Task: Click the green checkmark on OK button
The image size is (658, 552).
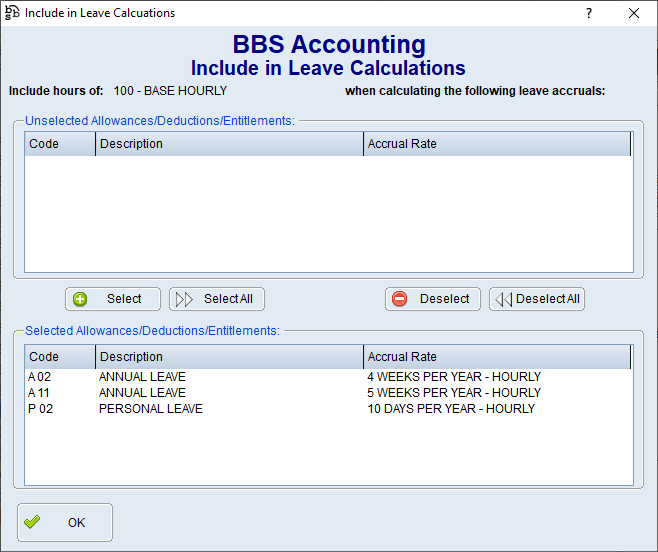Action: point(33,522)
